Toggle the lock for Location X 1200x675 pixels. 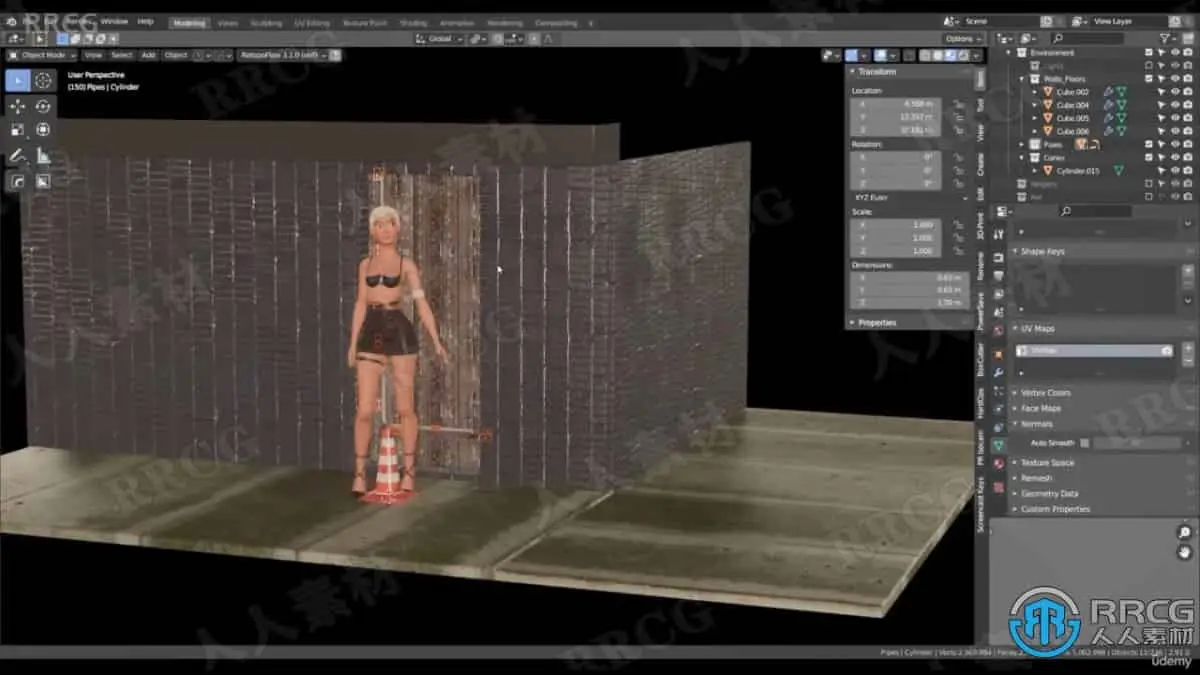pos(958,104)
